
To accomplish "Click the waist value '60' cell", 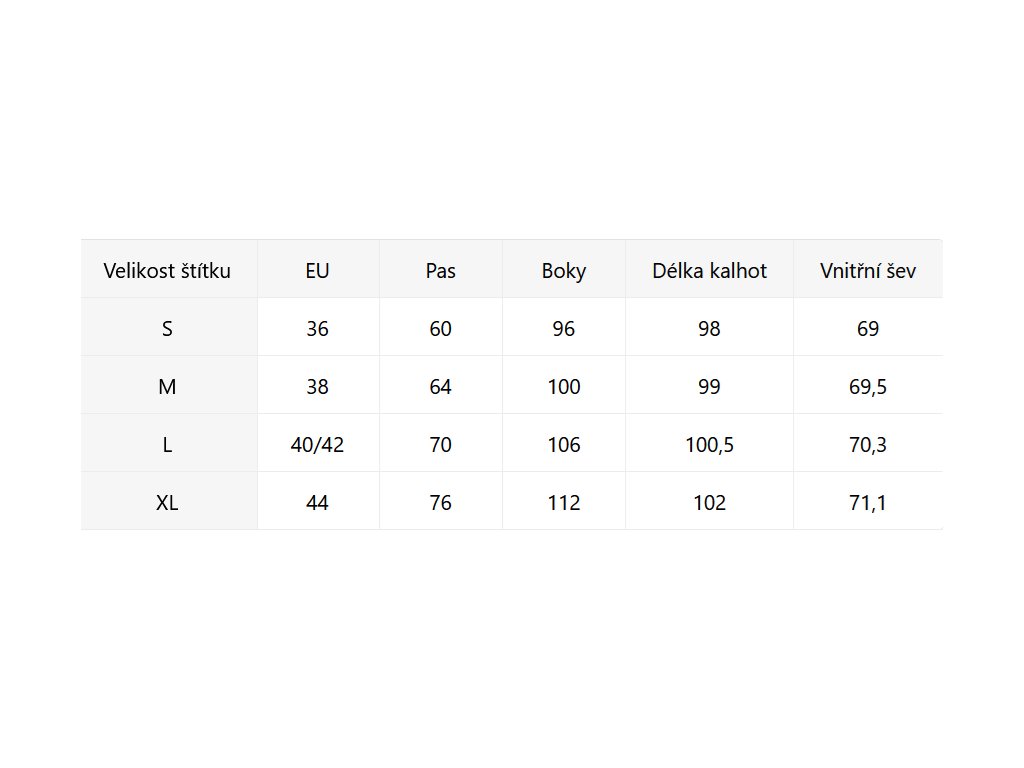I will pos(440,328).
